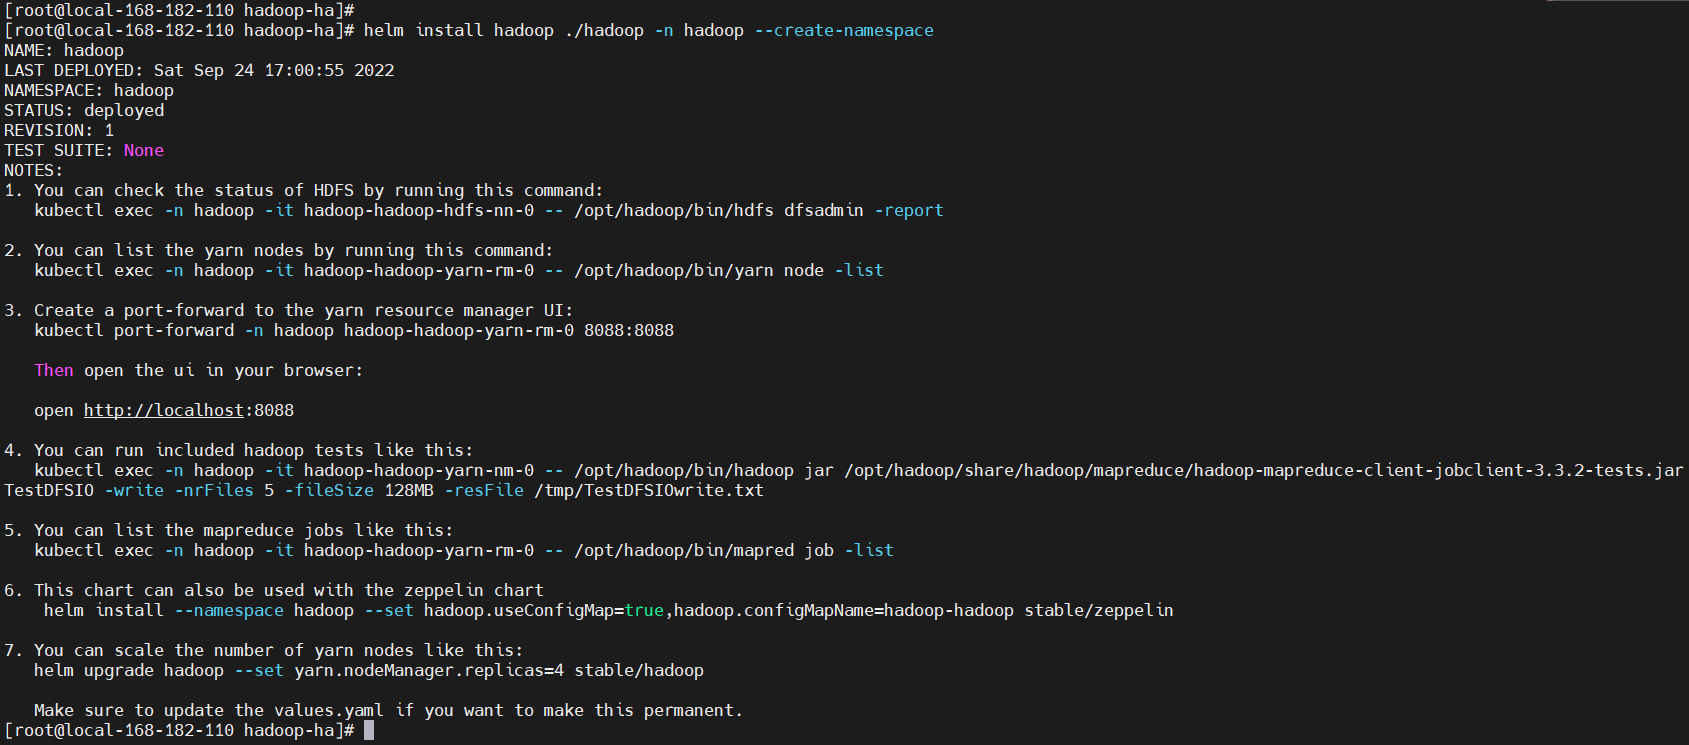
Task: Click the '-report' option
Action: [x=909, y=210]
